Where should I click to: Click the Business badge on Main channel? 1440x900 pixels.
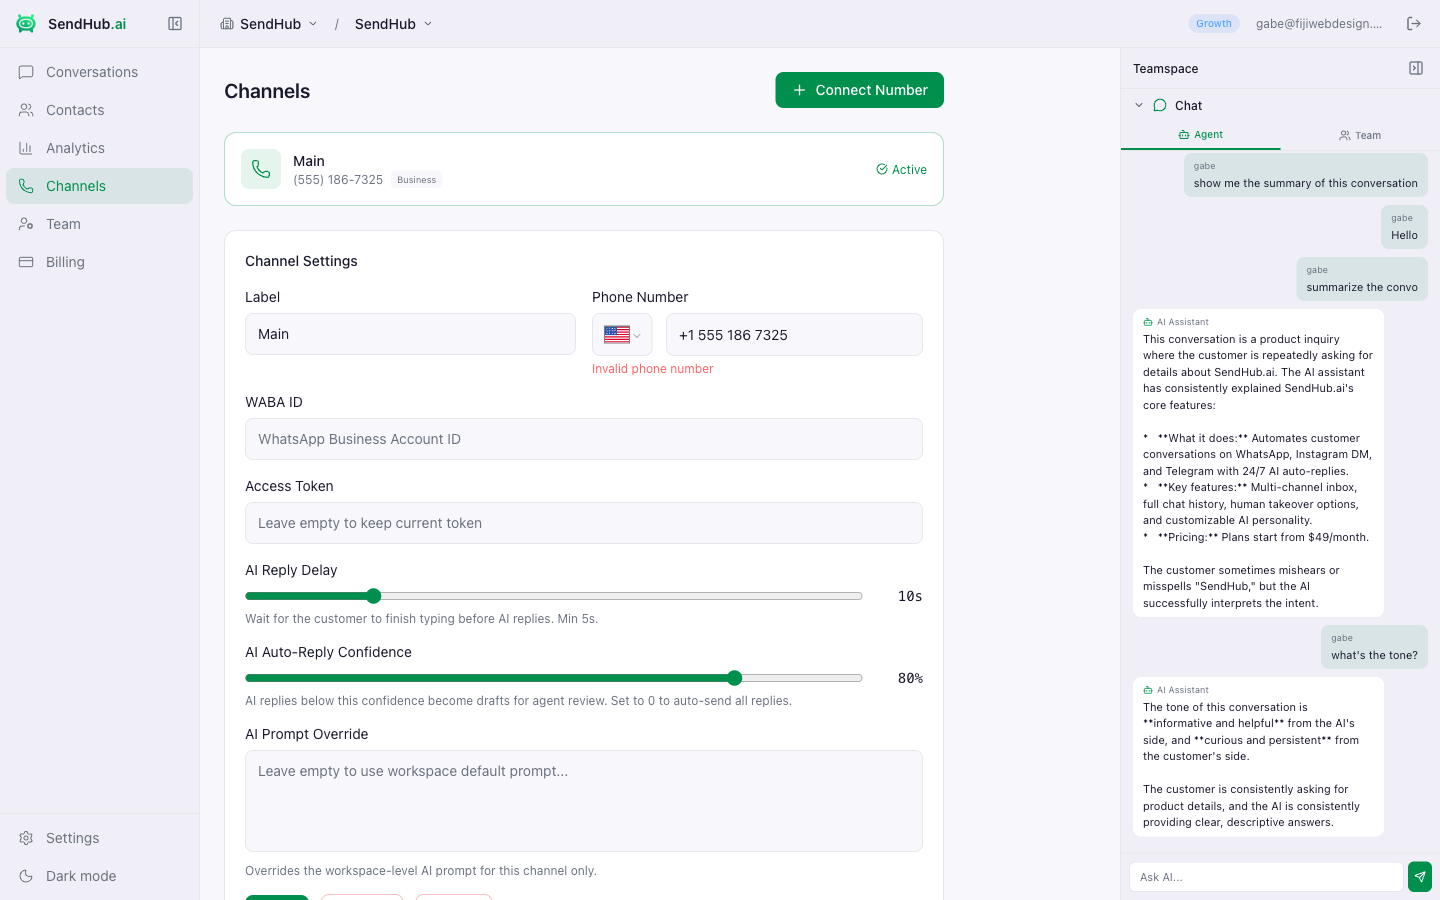coord(417,180)
